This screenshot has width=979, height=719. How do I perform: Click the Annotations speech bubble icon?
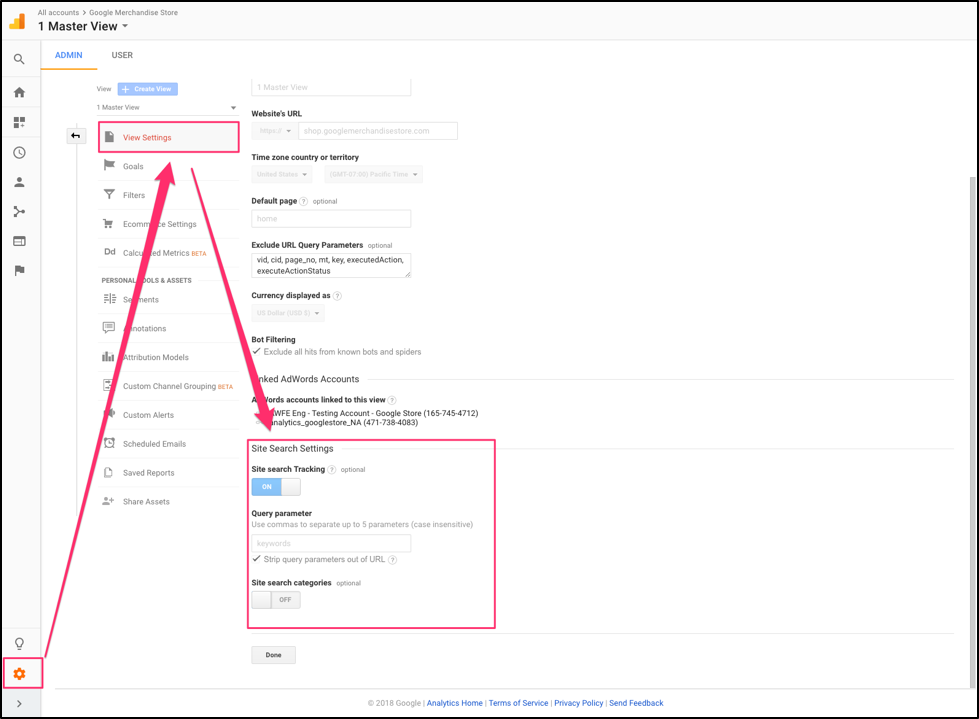(x=109, y=328)
